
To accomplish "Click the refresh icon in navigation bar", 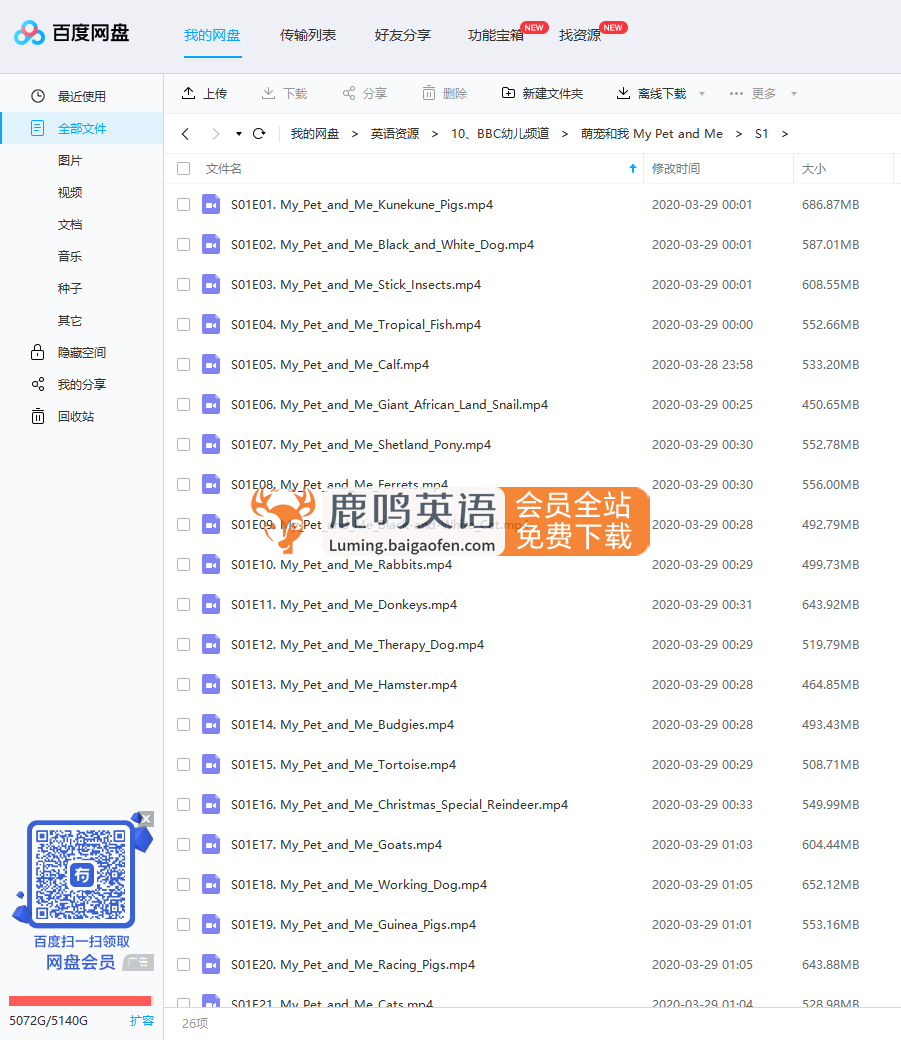I will point(259,134).
